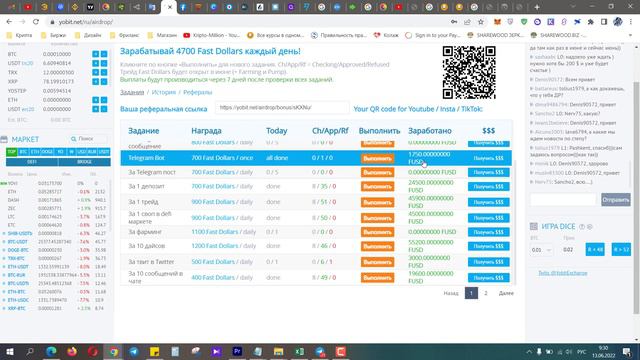640x360 pixels.
Task: Open the Dice BTC bet amount dropdown
Action: [541, 250]
